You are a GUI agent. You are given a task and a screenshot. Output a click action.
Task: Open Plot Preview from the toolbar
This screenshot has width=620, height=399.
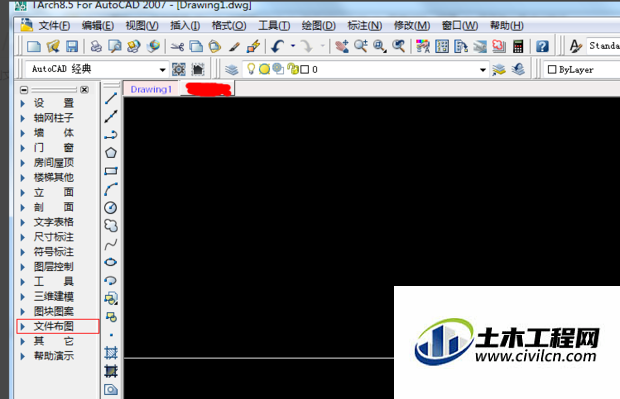115,46
